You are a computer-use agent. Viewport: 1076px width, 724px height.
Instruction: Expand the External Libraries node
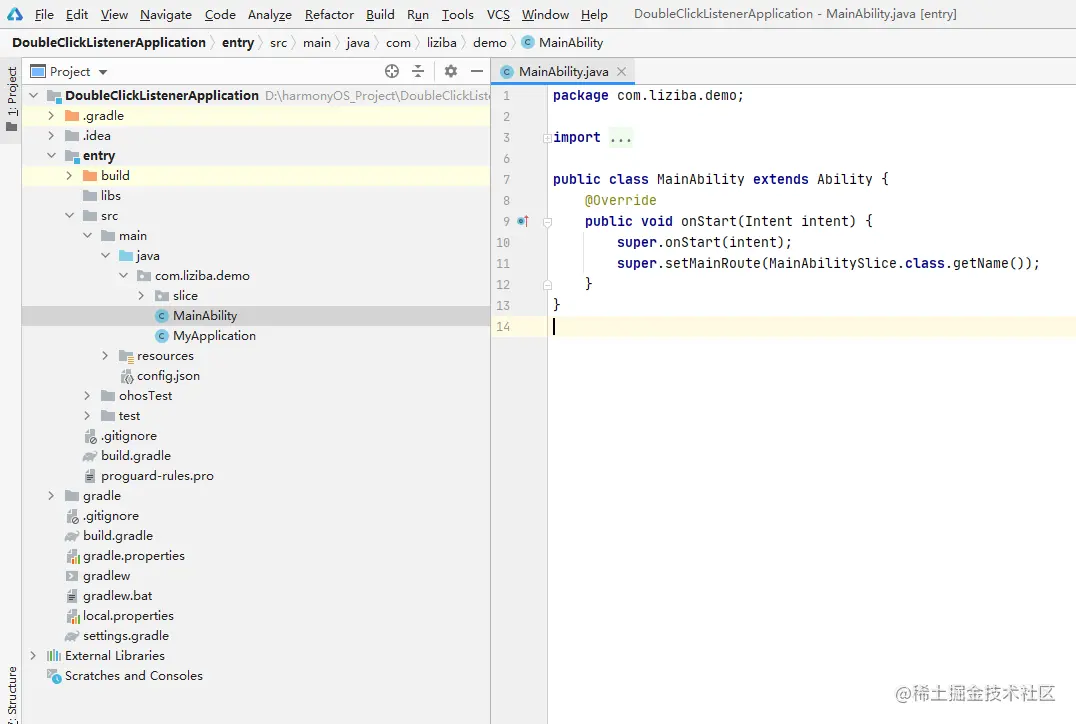34,655
